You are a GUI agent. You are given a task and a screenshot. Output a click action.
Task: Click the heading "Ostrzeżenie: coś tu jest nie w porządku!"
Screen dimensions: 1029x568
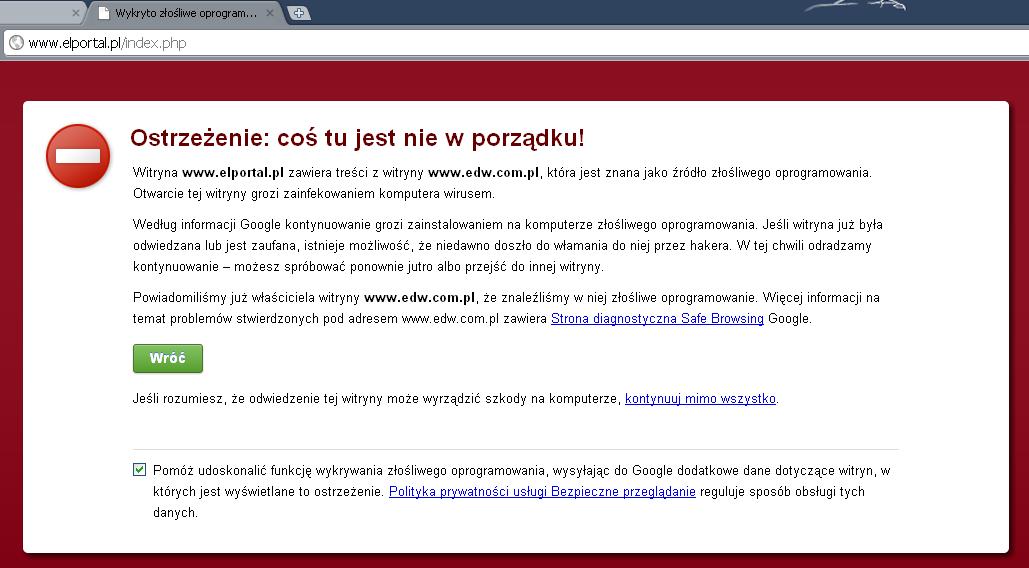tap(357, 138)
